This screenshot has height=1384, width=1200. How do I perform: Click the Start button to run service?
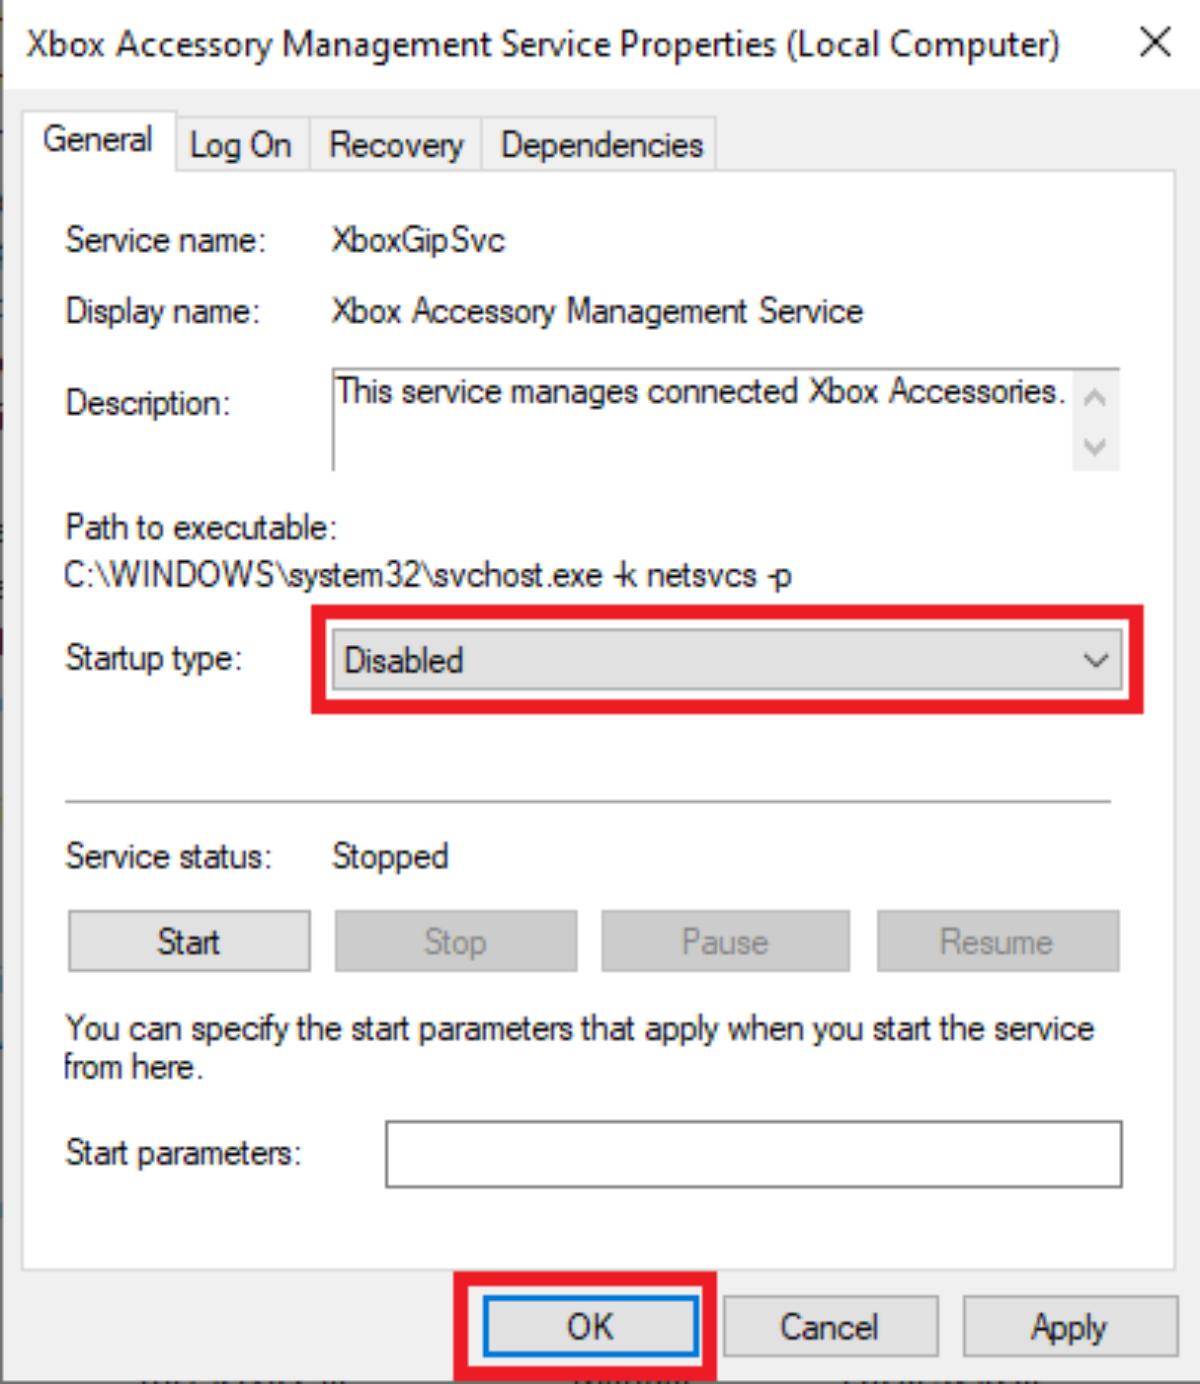click(188, 940)
